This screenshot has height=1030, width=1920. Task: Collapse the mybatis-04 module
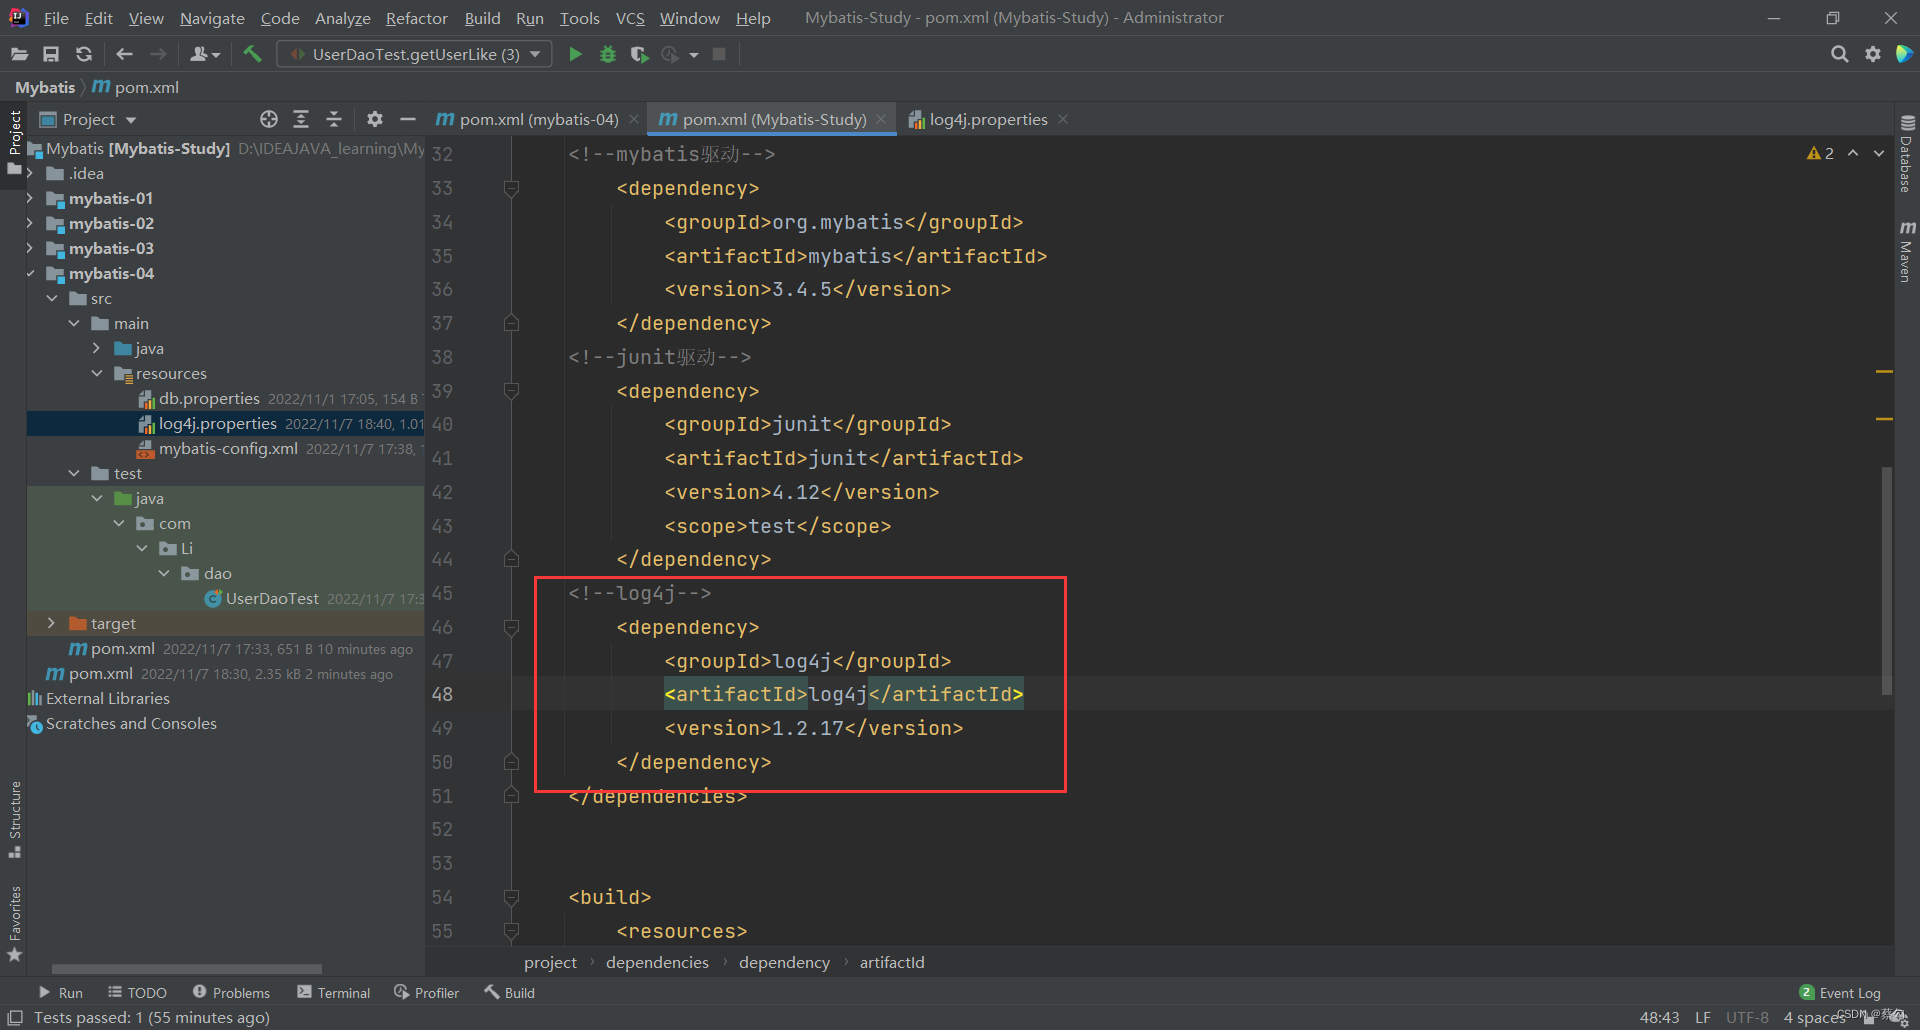(30, 273)
